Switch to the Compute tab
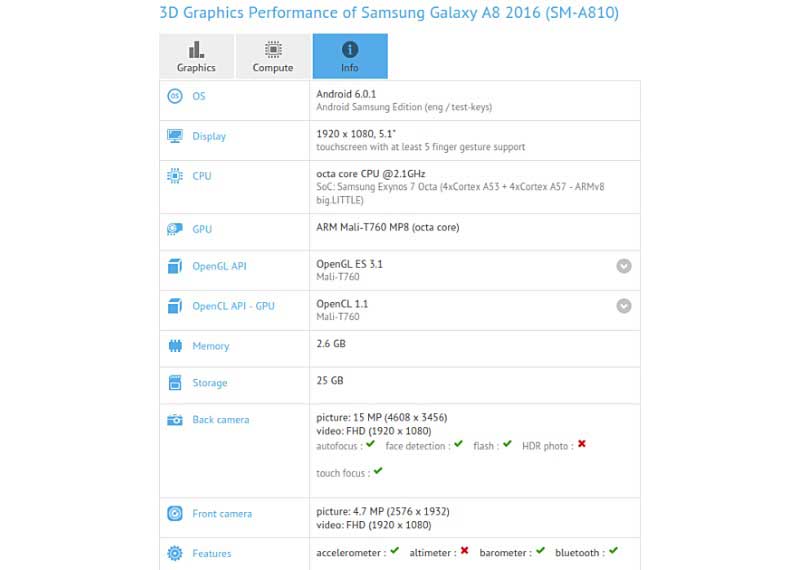Screen dimensions: 800x570 273,56
